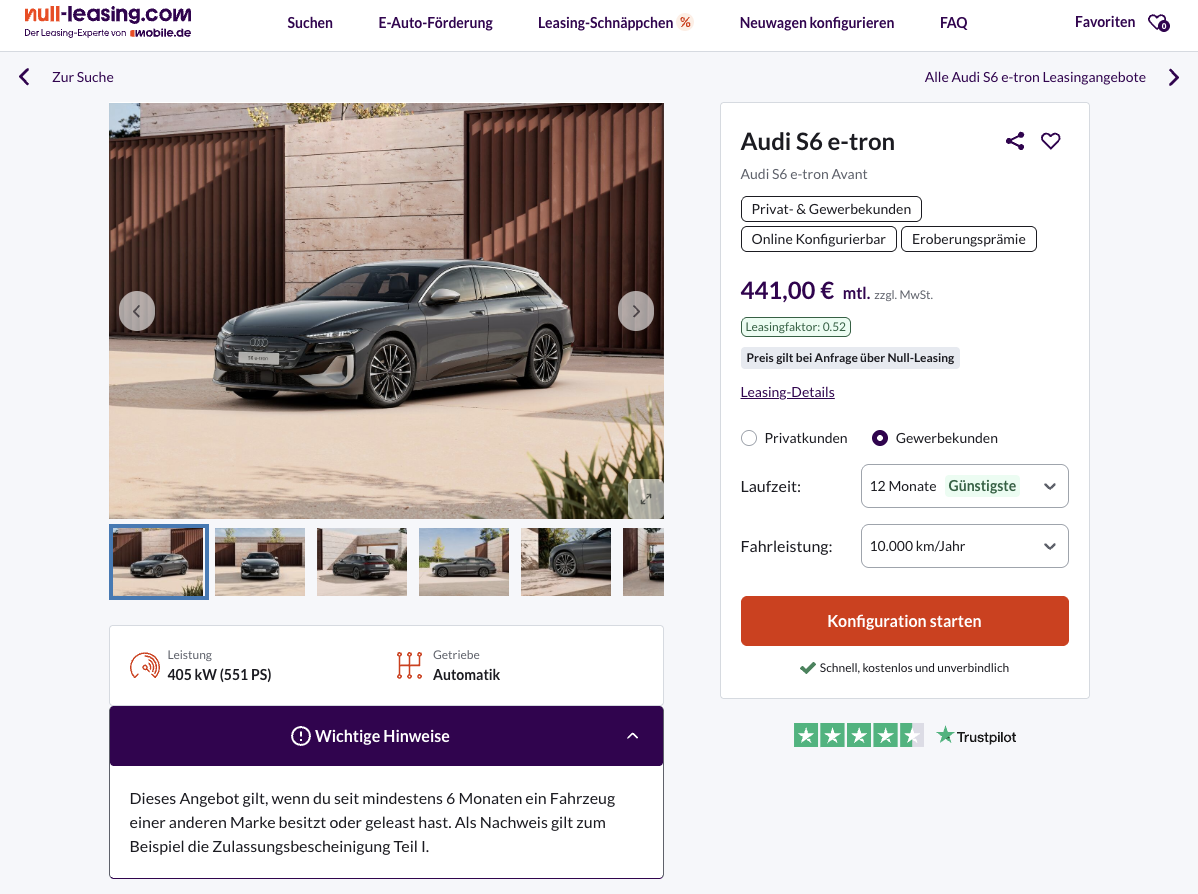Collapse the Wichtige Hinweise section
1198x894 pixels.
[632, 736]
